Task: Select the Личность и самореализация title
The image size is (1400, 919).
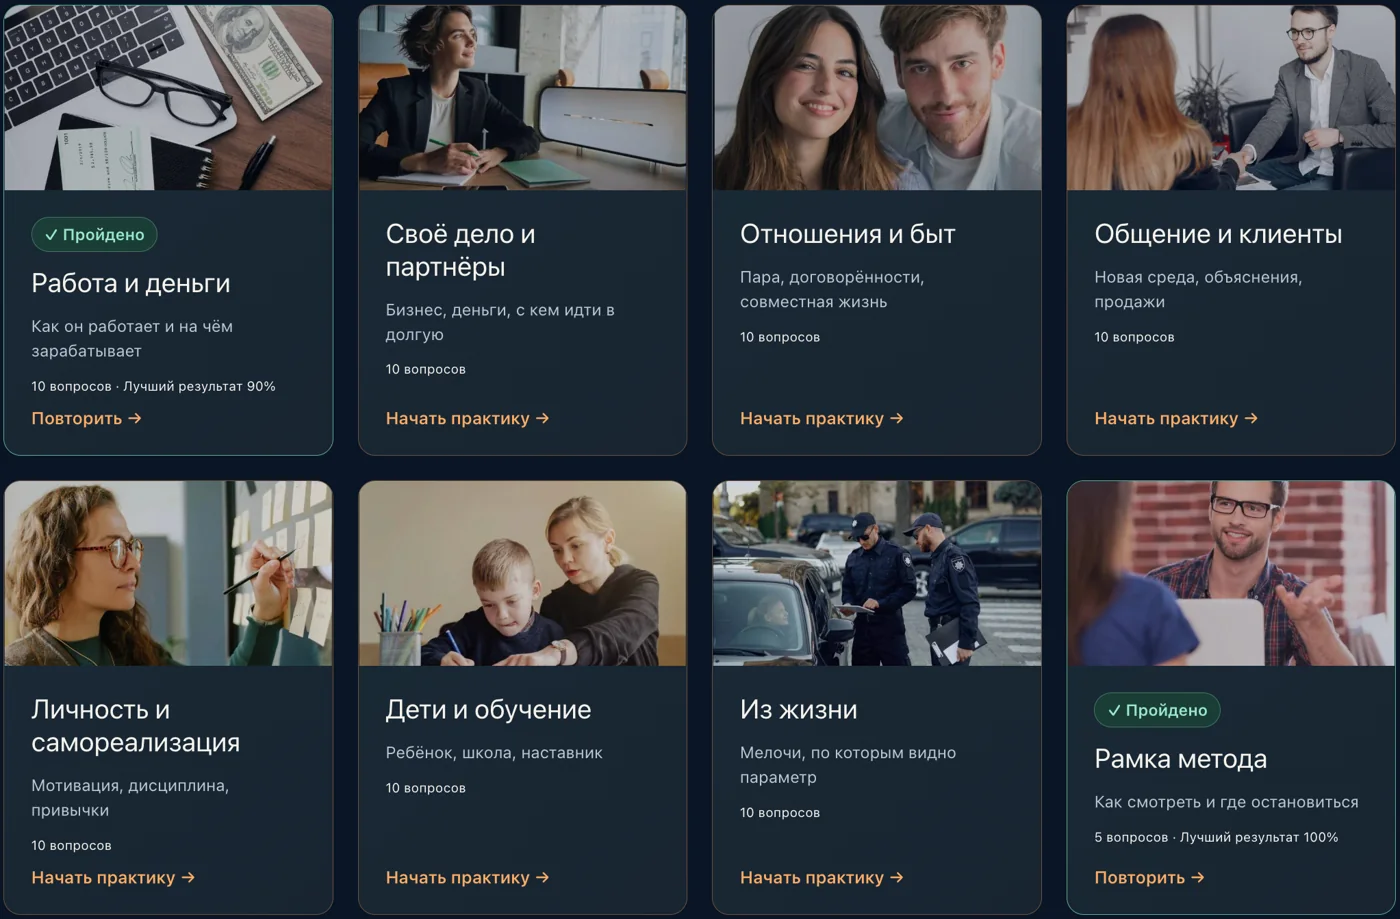Action: tap(135, 726)
